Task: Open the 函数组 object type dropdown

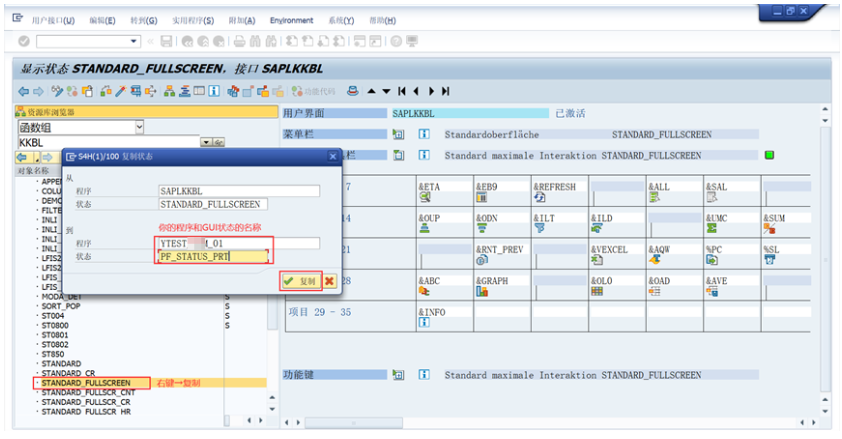Action: 140,127
